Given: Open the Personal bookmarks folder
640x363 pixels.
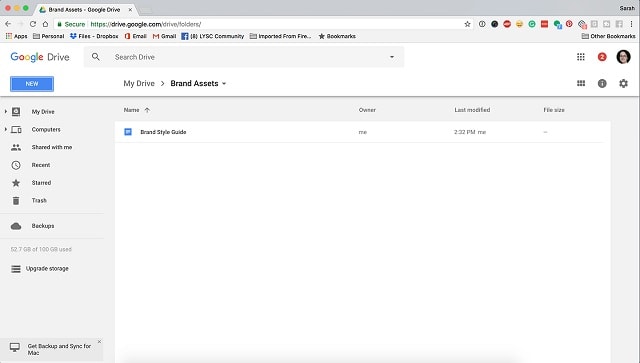Looking at the screenshot, I should [x=48, y=36].
